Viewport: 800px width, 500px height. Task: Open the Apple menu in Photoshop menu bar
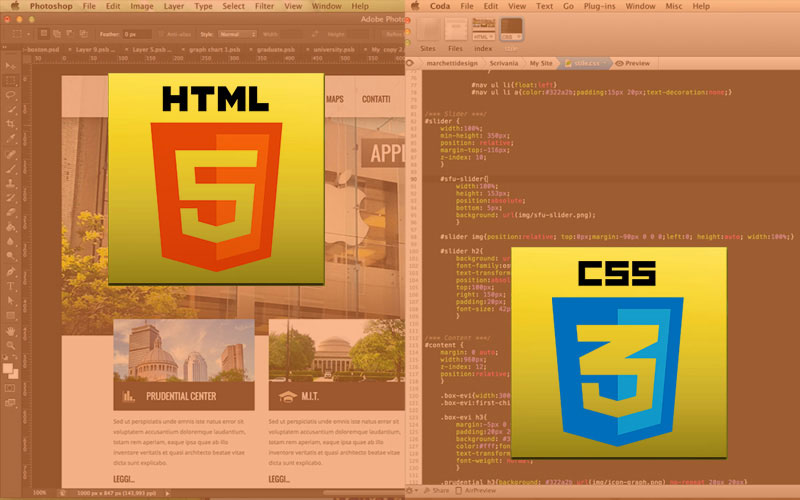click(x=15, y=6)
